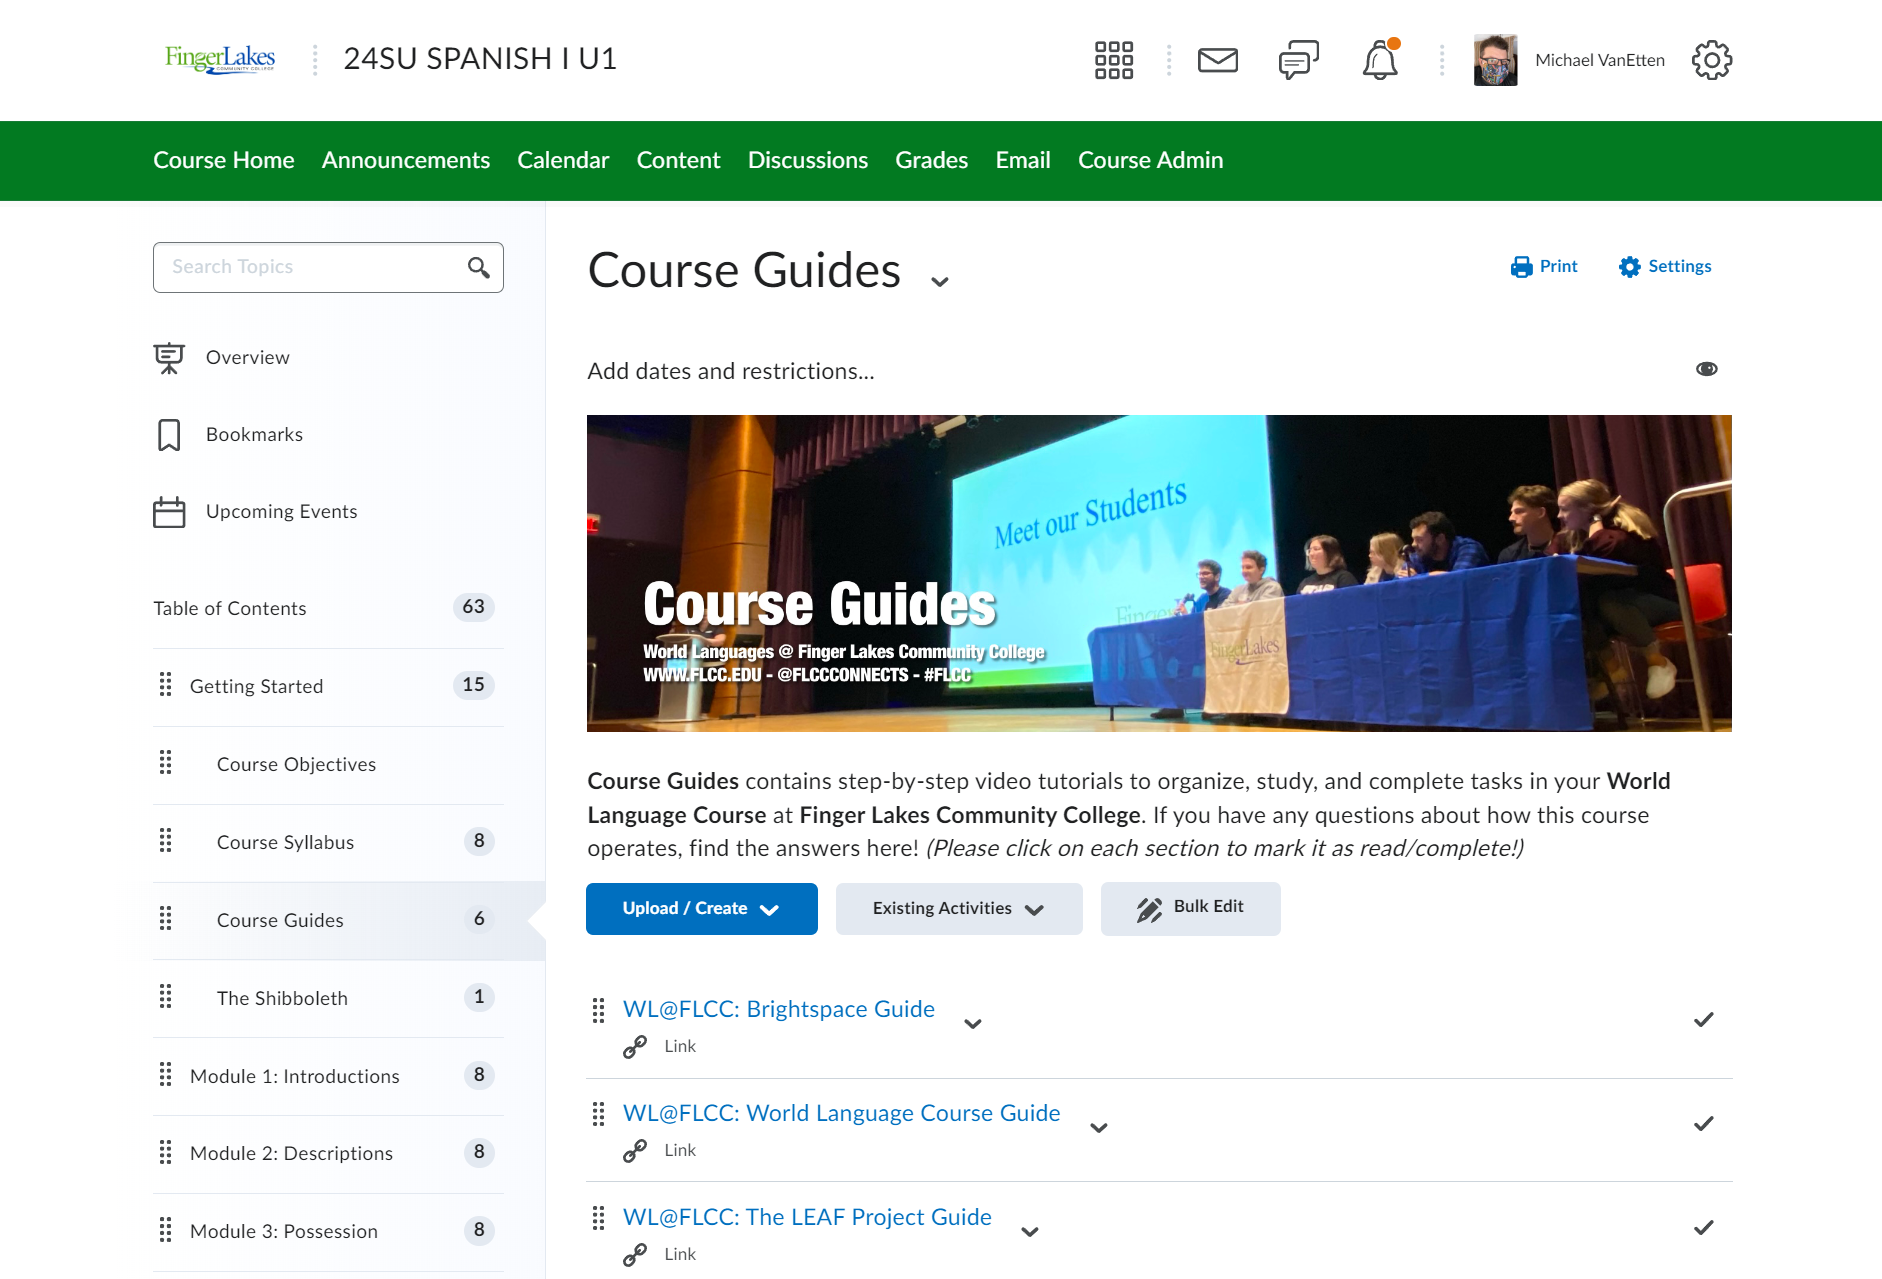Check notifications via the bell icon

[1379, 60]
